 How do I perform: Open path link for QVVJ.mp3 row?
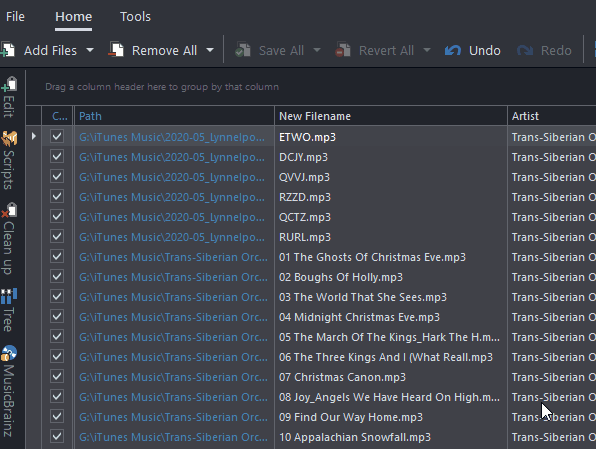click(172, 177)
